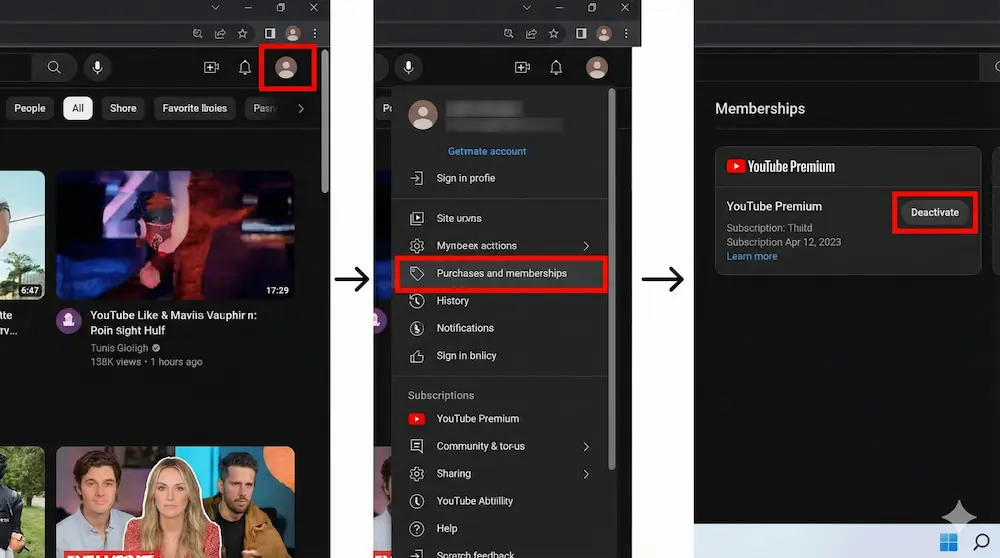
Task: Click voice search microphone in left window
Action: (x=97, y=67)
